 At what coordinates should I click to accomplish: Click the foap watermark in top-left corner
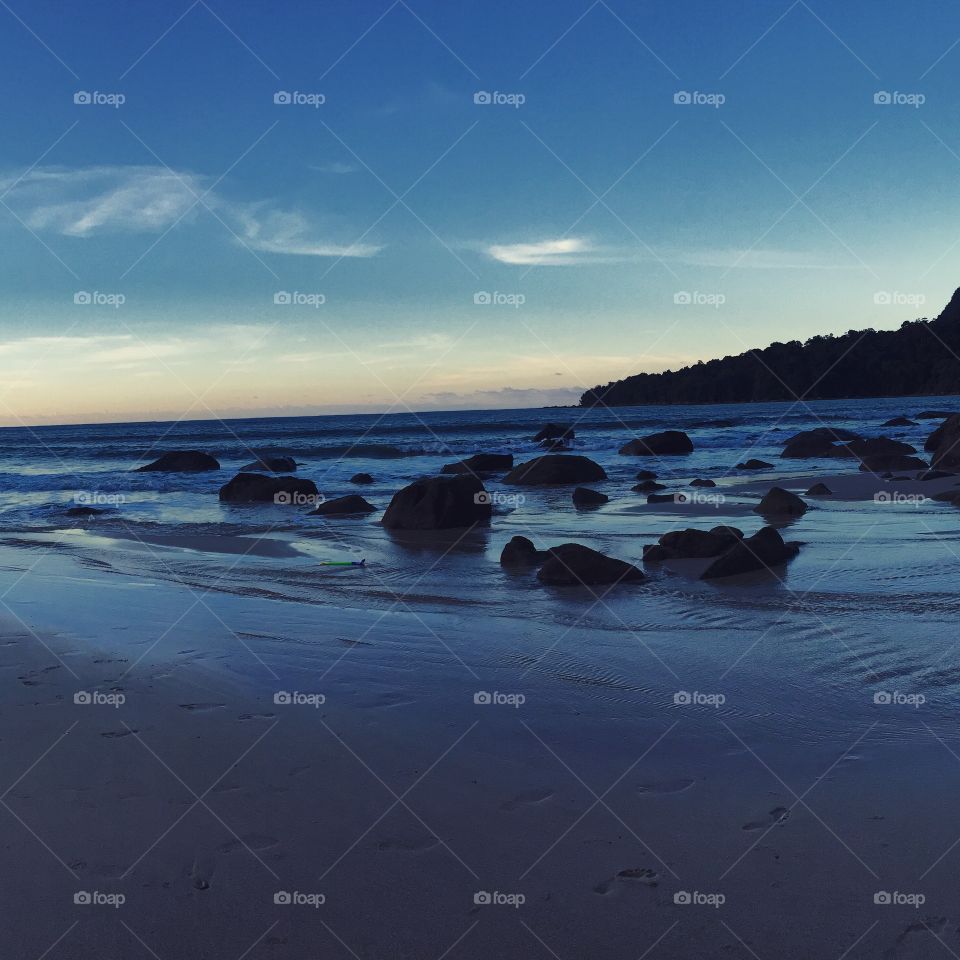click(x=99, y=99)
